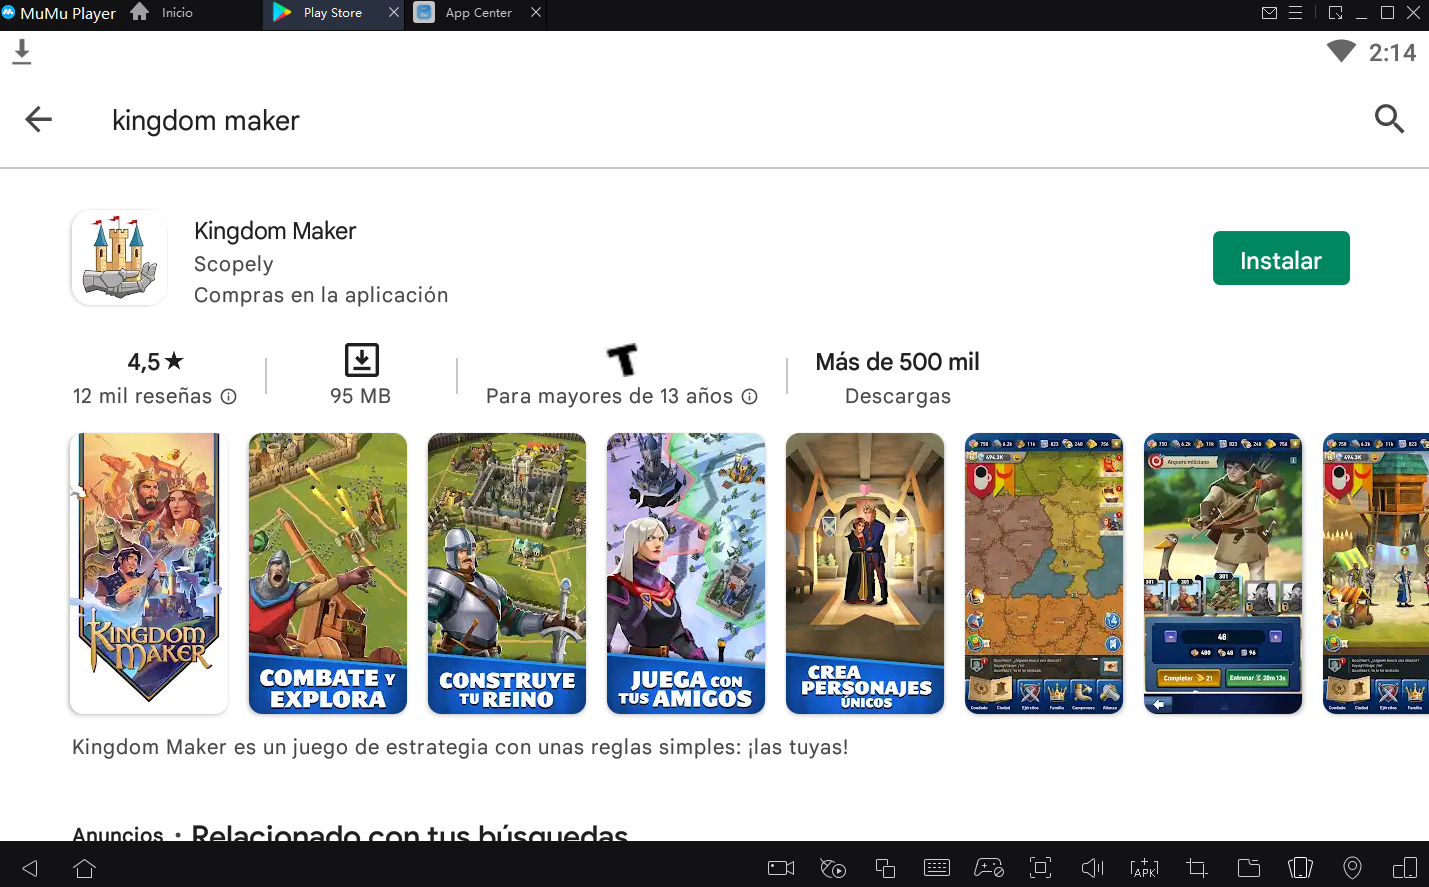Image resolution: width=1429 pixels, height=887 pixels.
Task: Open the keyboard mapping icon
Action: (937, 868)
